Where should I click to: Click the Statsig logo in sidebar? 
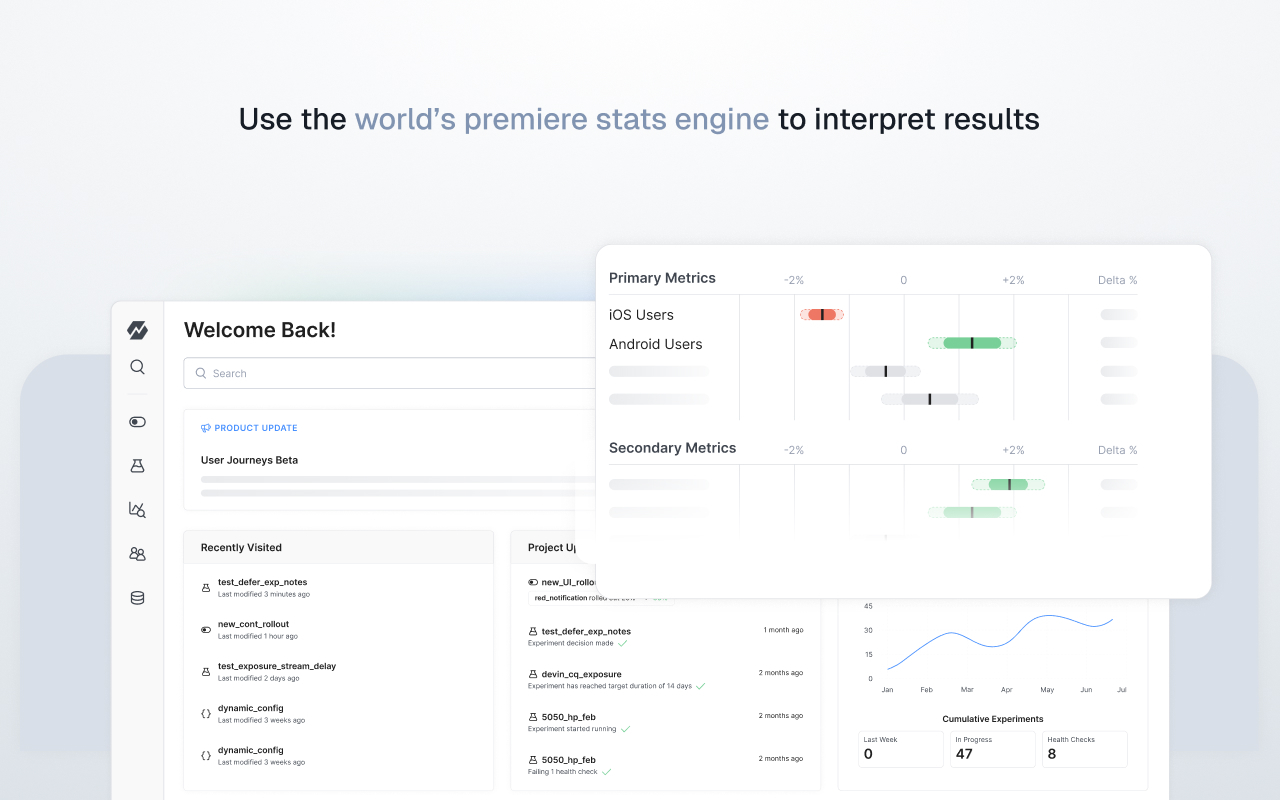click(x=137, y=330)
